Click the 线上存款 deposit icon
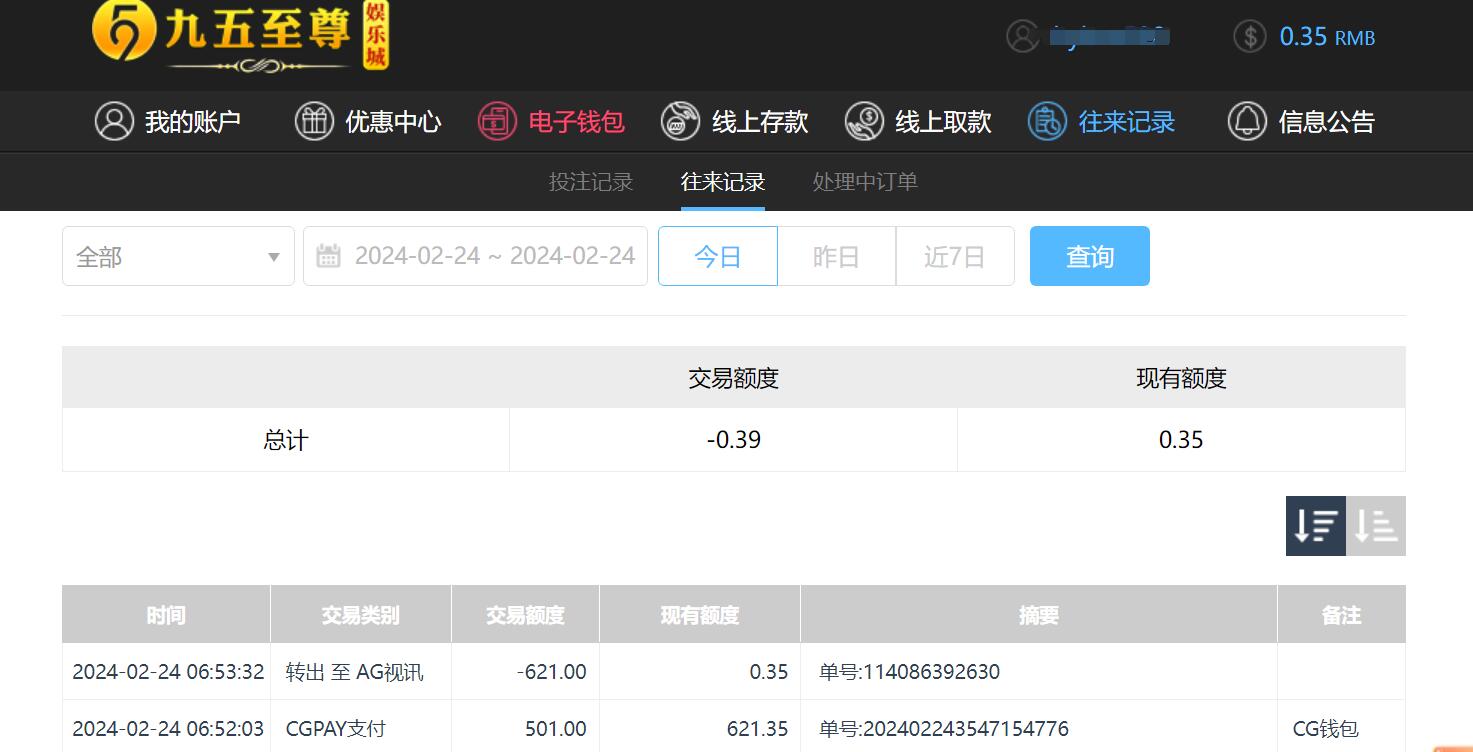The image size is (1473, 752). click(x=680, y=122)
